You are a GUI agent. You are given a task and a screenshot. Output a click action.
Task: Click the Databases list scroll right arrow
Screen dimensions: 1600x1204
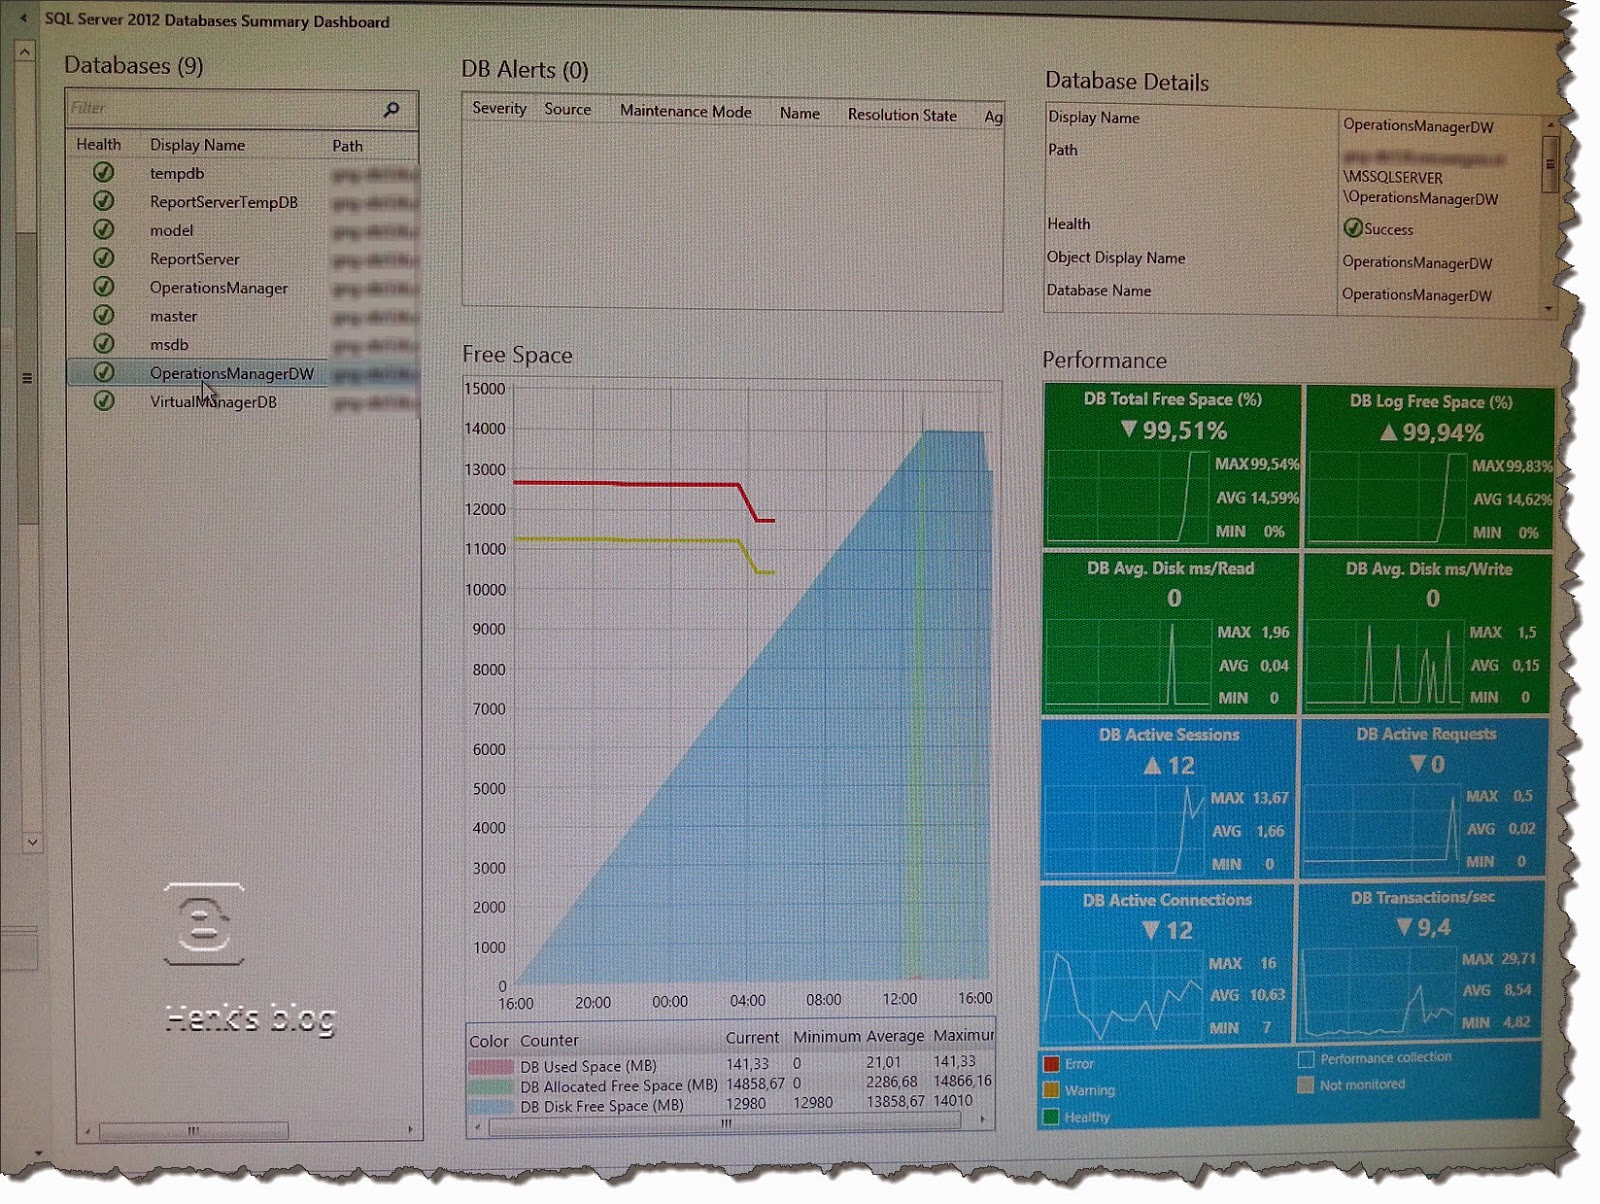point(410,1130)
